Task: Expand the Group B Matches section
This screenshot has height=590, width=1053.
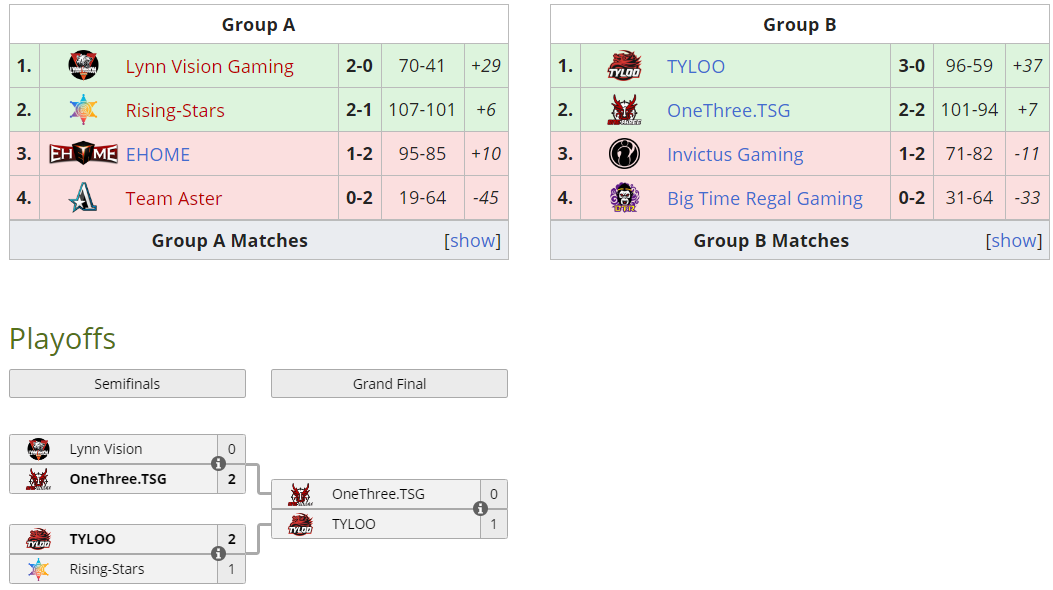Action: [1013, 240]
